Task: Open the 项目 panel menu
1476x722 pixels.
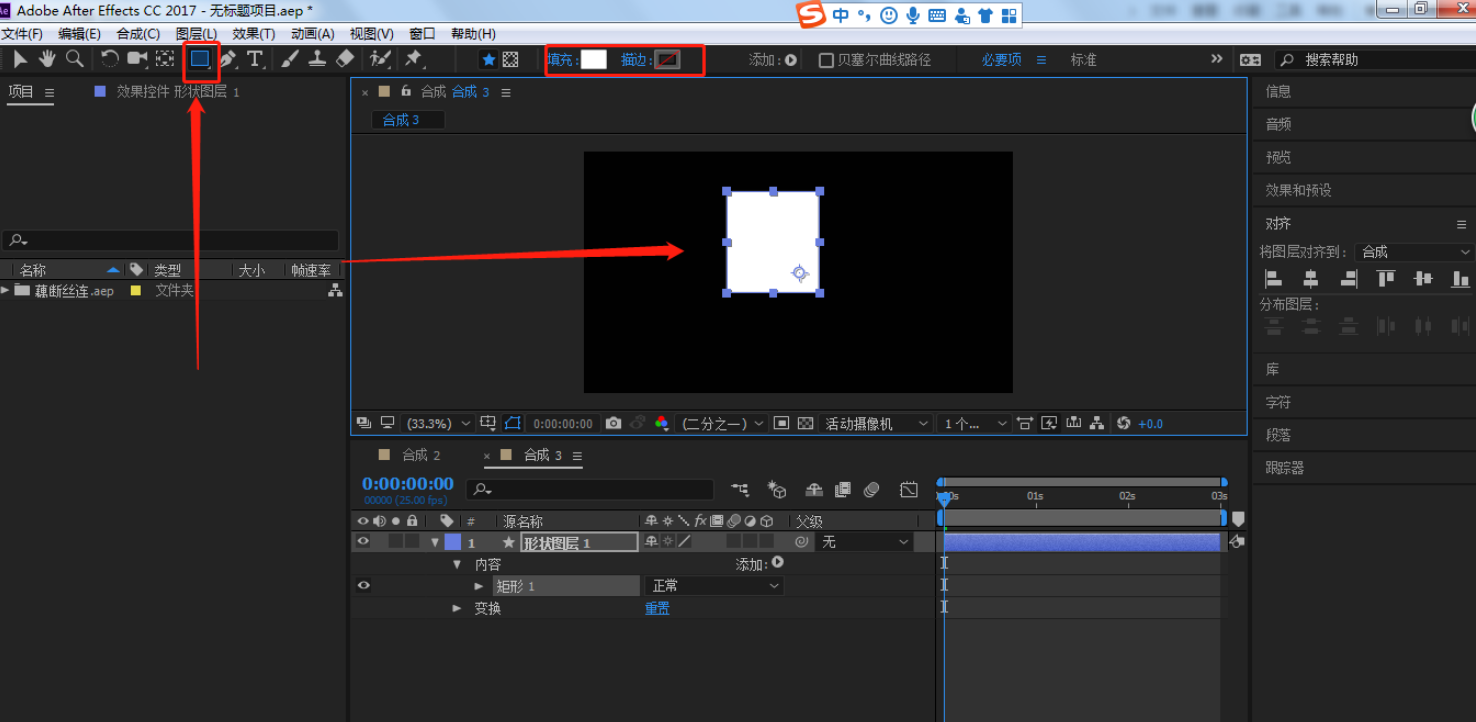Action: 49,92
